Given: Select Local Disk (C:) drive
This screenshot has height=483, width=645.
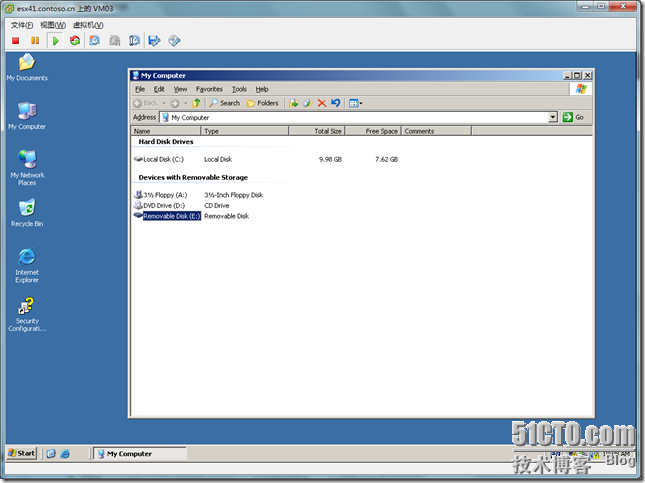Looking at the screenshot, I should pyautogui.click(x=159, y=160).
